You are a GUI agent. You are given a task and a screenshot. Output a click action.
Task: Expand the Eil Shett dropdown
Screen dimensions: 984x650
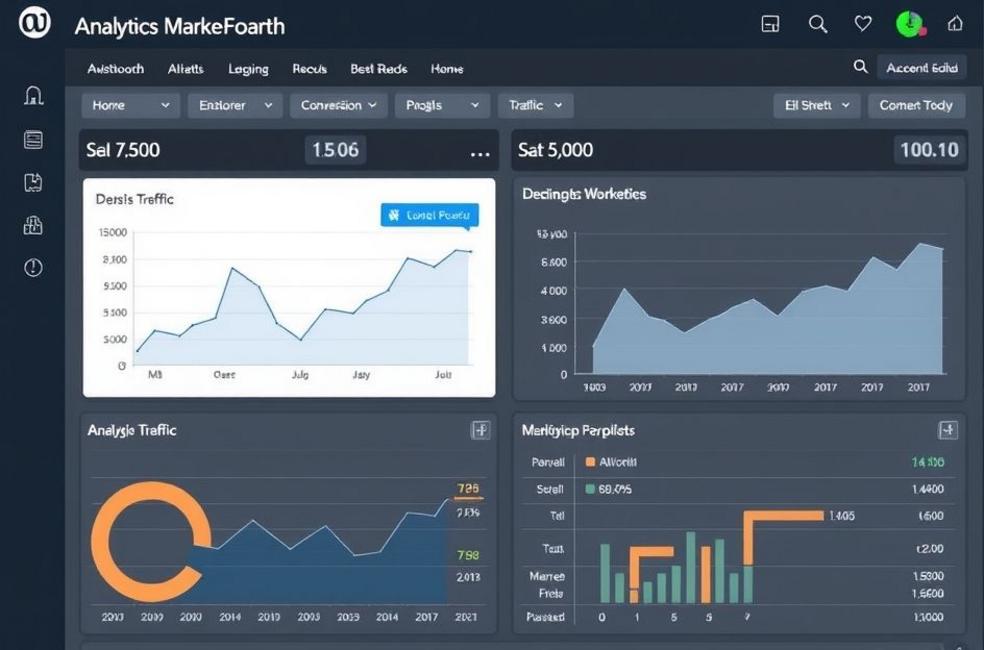[x=816, y=105]
